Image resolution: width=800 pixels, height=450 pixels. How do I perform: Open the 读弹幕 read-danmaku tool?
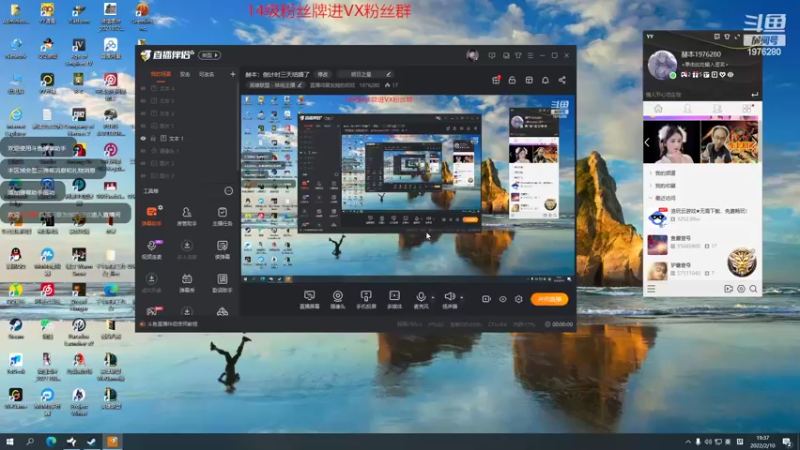pos(222,249)
